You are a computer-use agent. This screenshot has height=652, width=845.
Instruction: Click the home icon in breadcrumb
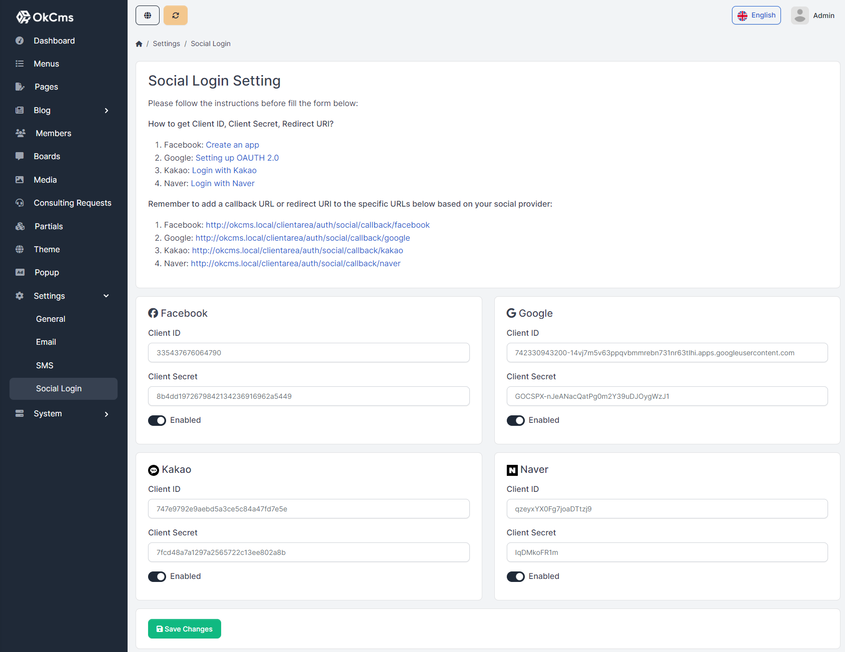pyautogui.click(x=139, y=44)
